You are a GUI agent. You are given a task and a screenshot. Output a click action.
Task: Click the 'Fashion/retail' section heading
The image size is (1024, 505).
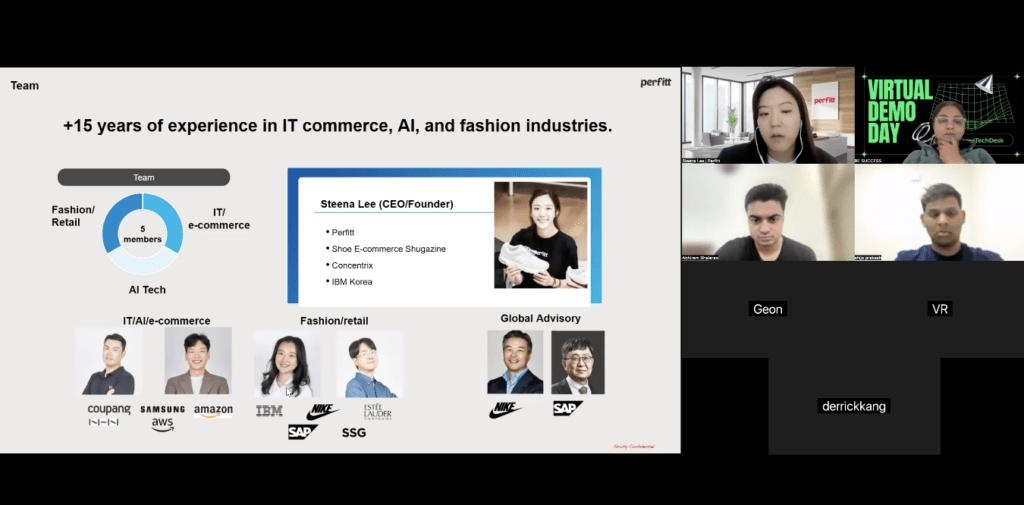click(x=334, y=321)
